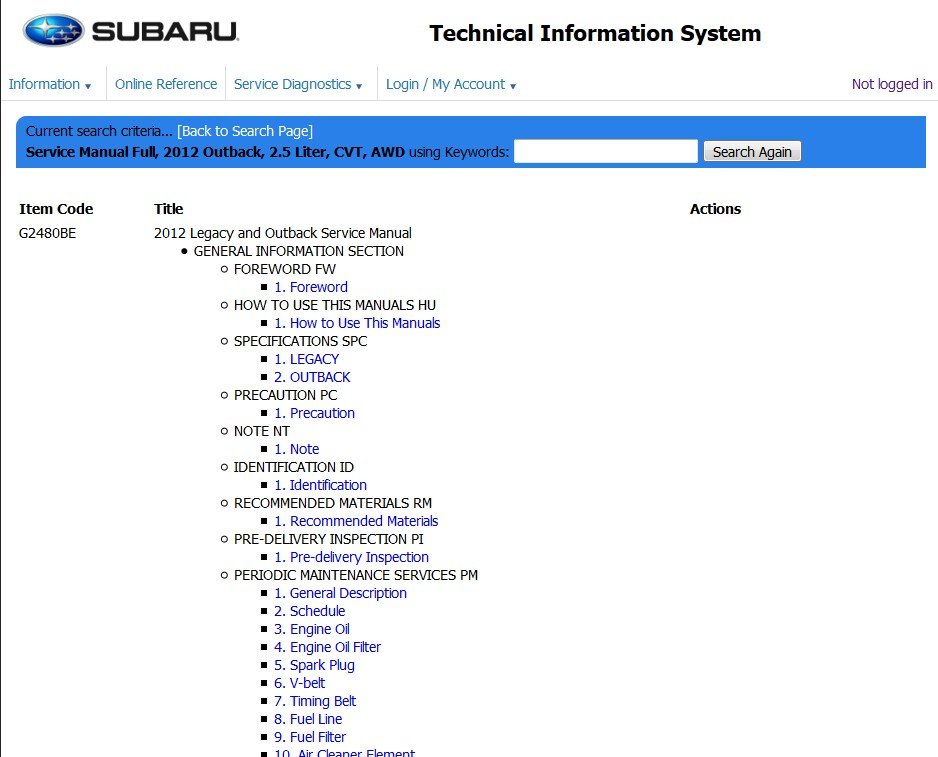Click the GENERAL INFORMATION SECTION heading

(299, 251)
